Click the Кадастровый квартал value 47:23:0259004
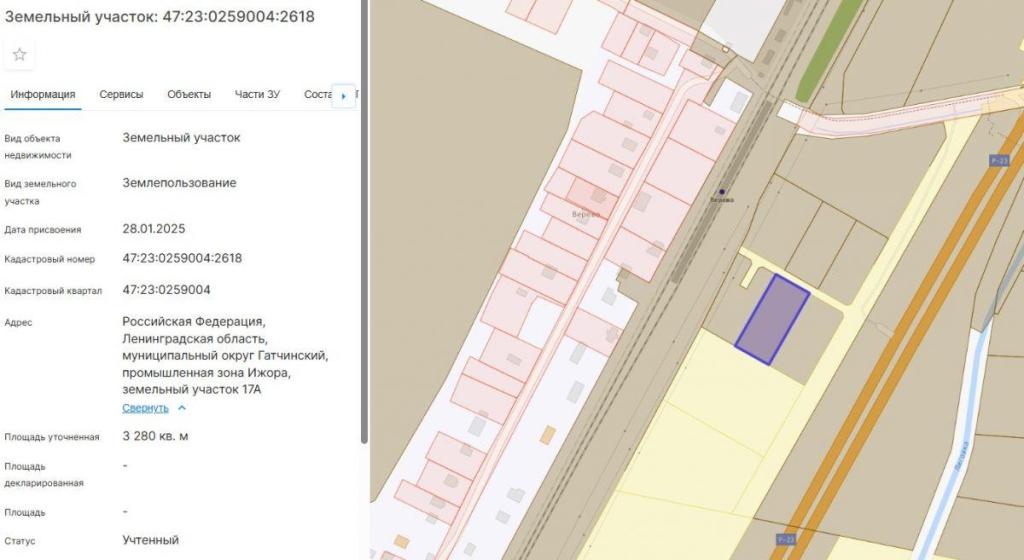The height and width of the screenshot is (560, 1024). coord(166,290)
